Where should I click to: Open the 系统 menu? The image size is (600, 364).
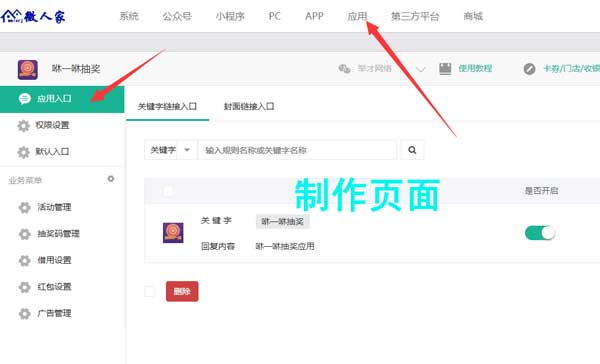click(x=129, y=16)
